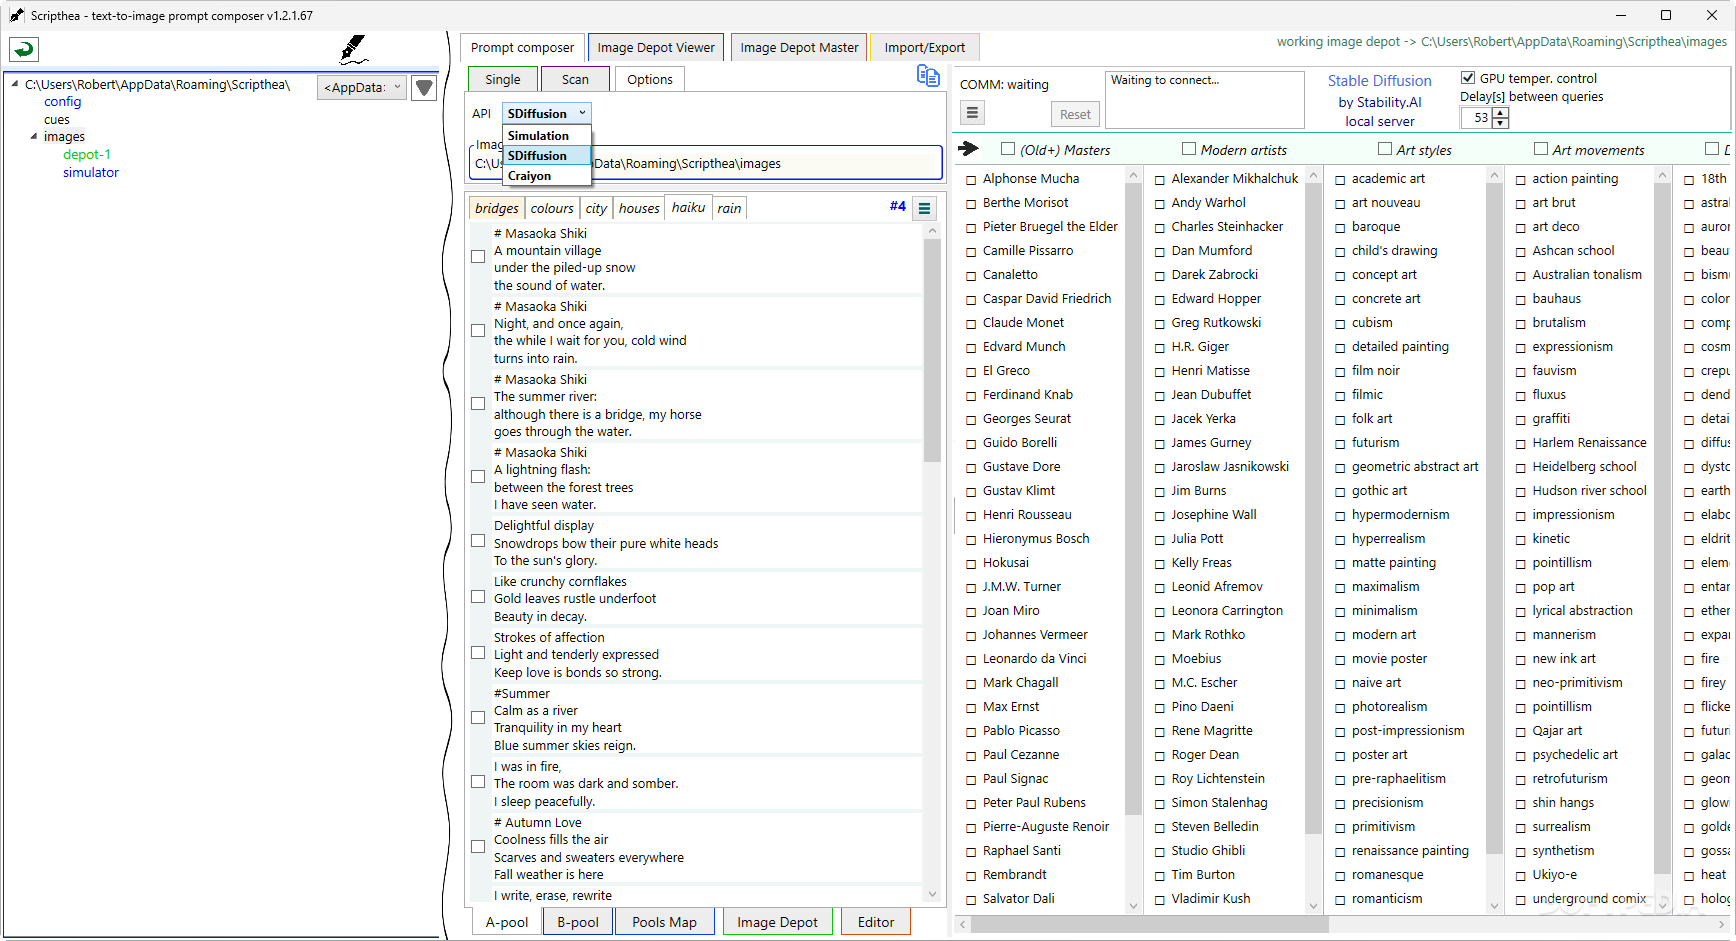Choose SDiffusion in the dropdown list
The image size is (1736, 941).
(547, 156)
